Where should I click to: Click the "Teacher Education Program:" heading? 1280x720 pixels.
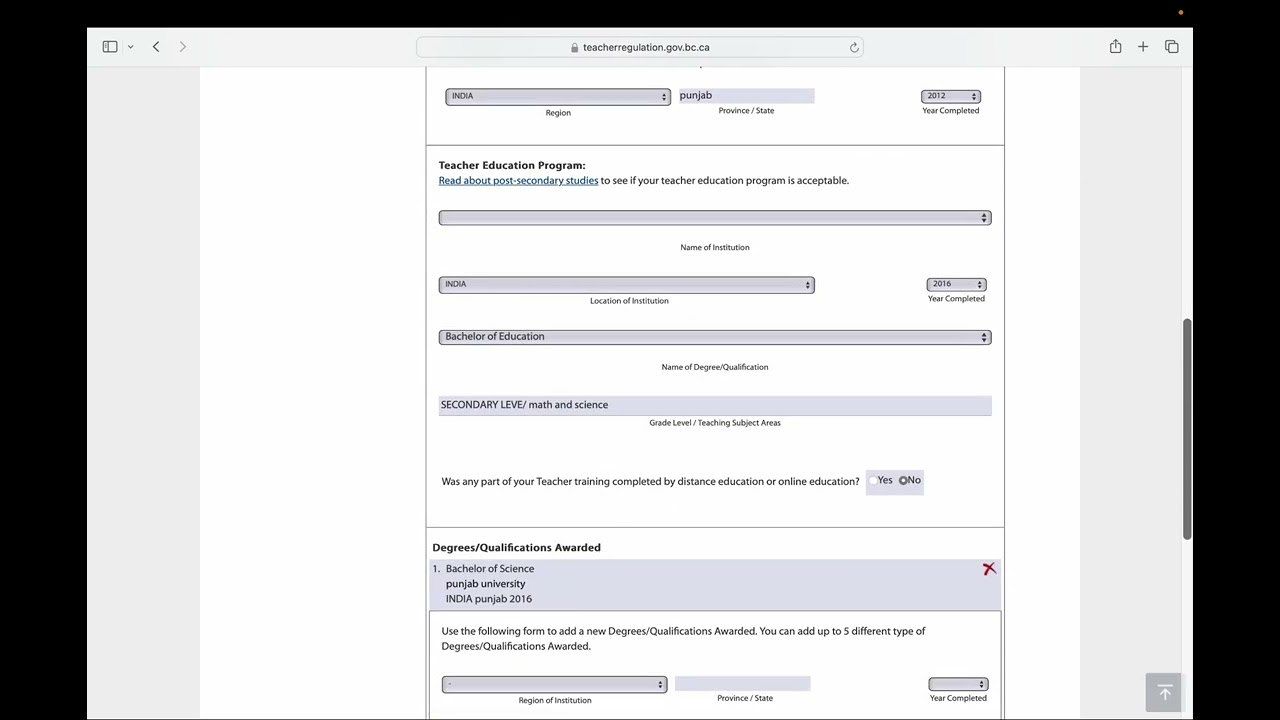(x=511, y=166)
